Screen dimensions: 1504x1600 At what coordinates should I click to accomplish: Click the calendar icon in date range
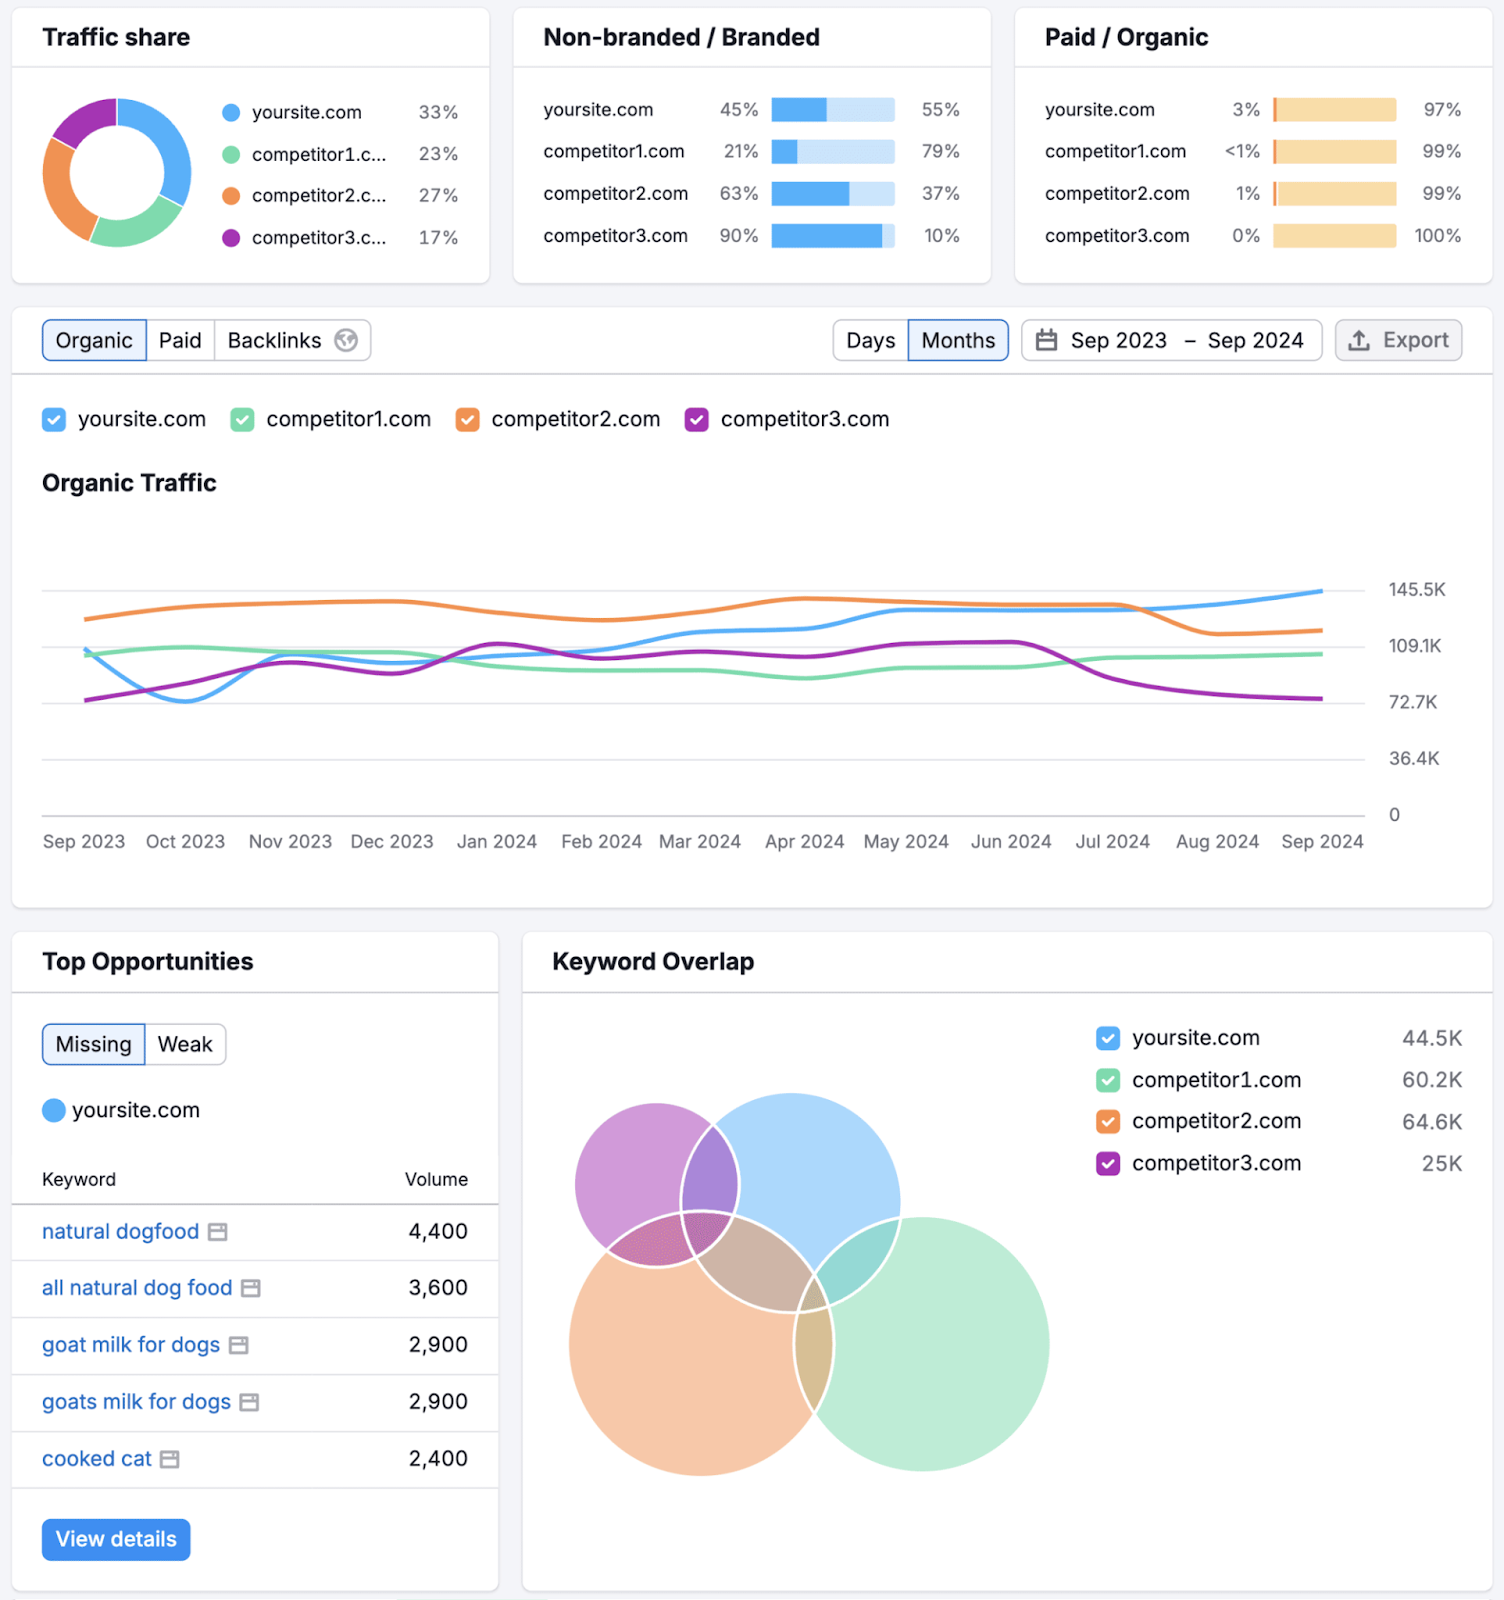point(1046,340)
